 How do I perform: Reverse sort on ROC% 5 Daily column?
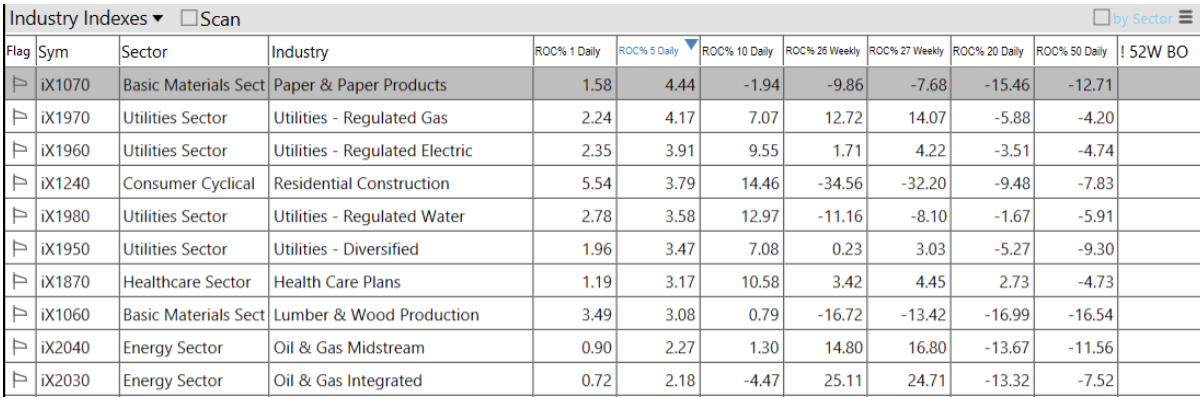656,52
